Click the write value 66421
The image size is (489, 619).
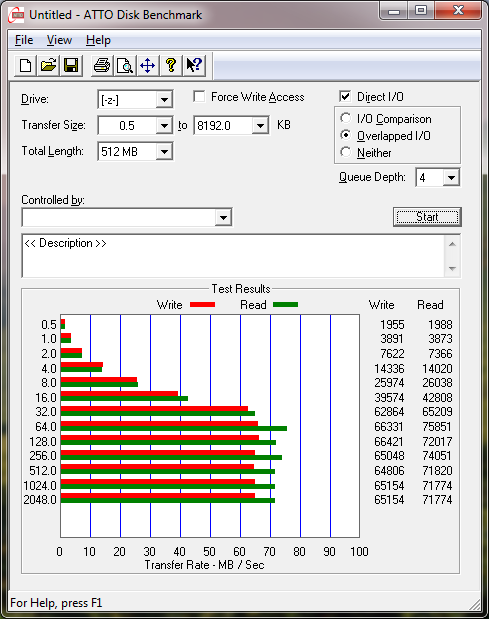pyautogui.click(x=389, y=441)
